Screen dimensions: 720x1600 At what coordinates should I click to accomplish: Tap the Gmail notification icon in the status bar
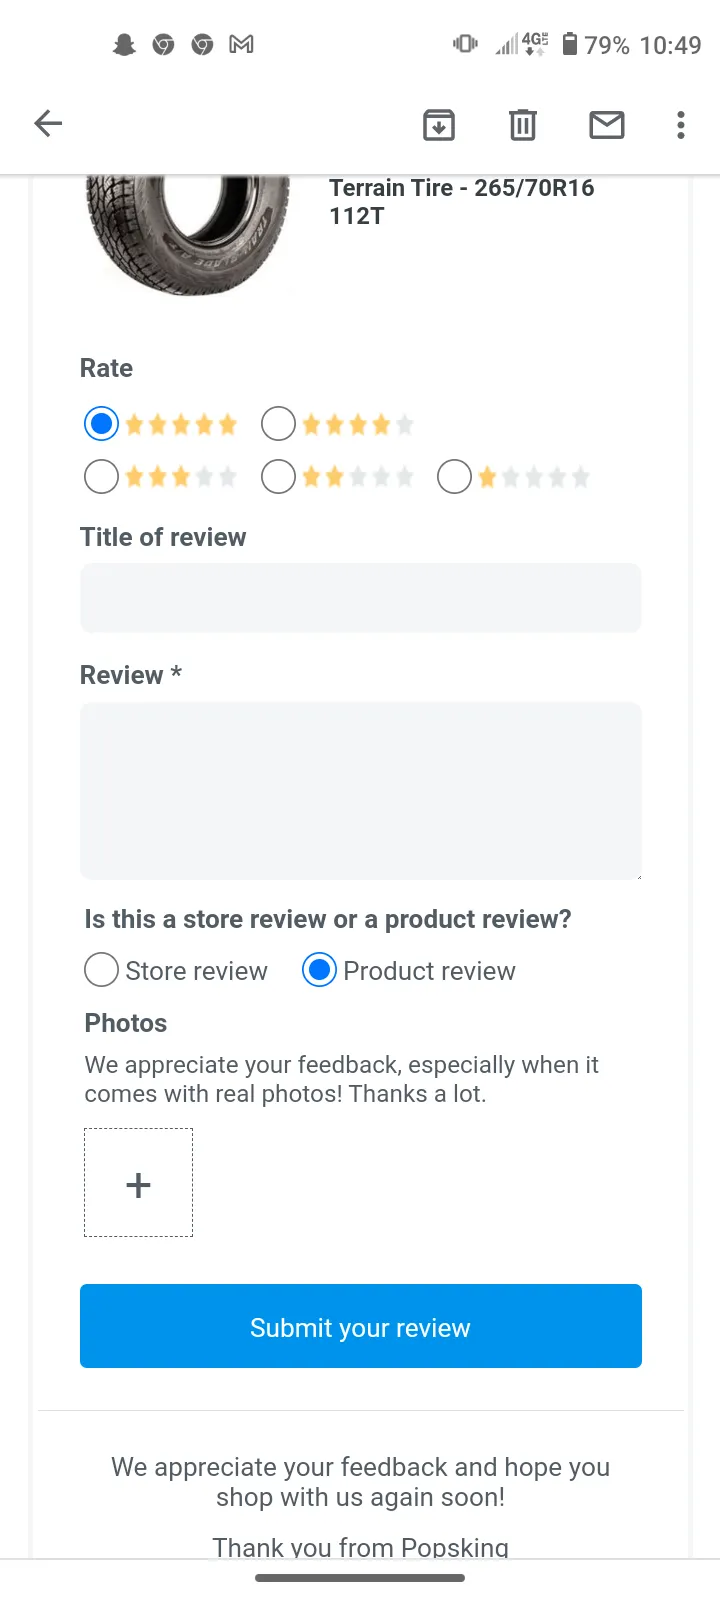[x=241, y=44]
